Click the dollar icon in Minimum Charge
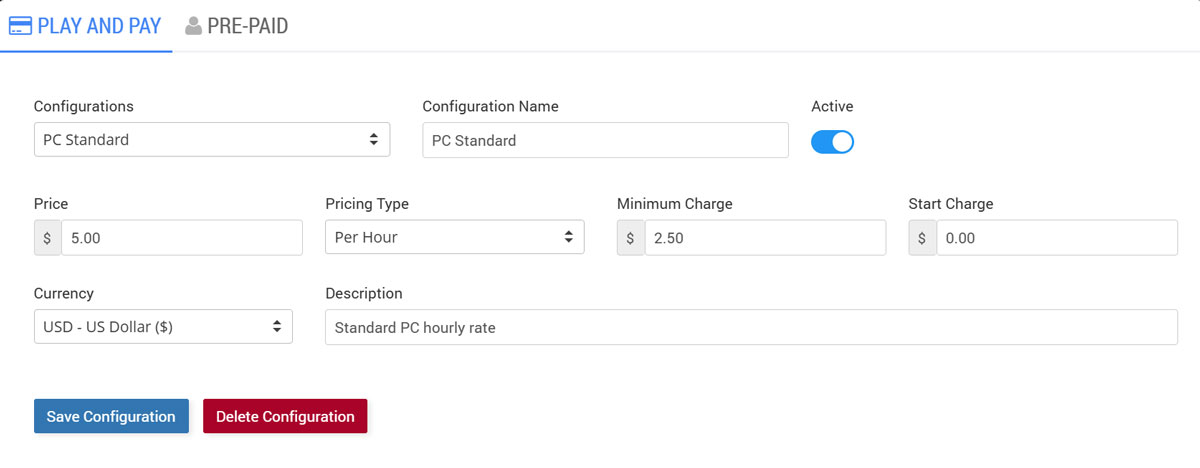The height and width of the screenshot is (468, 1200). point(631,238)
